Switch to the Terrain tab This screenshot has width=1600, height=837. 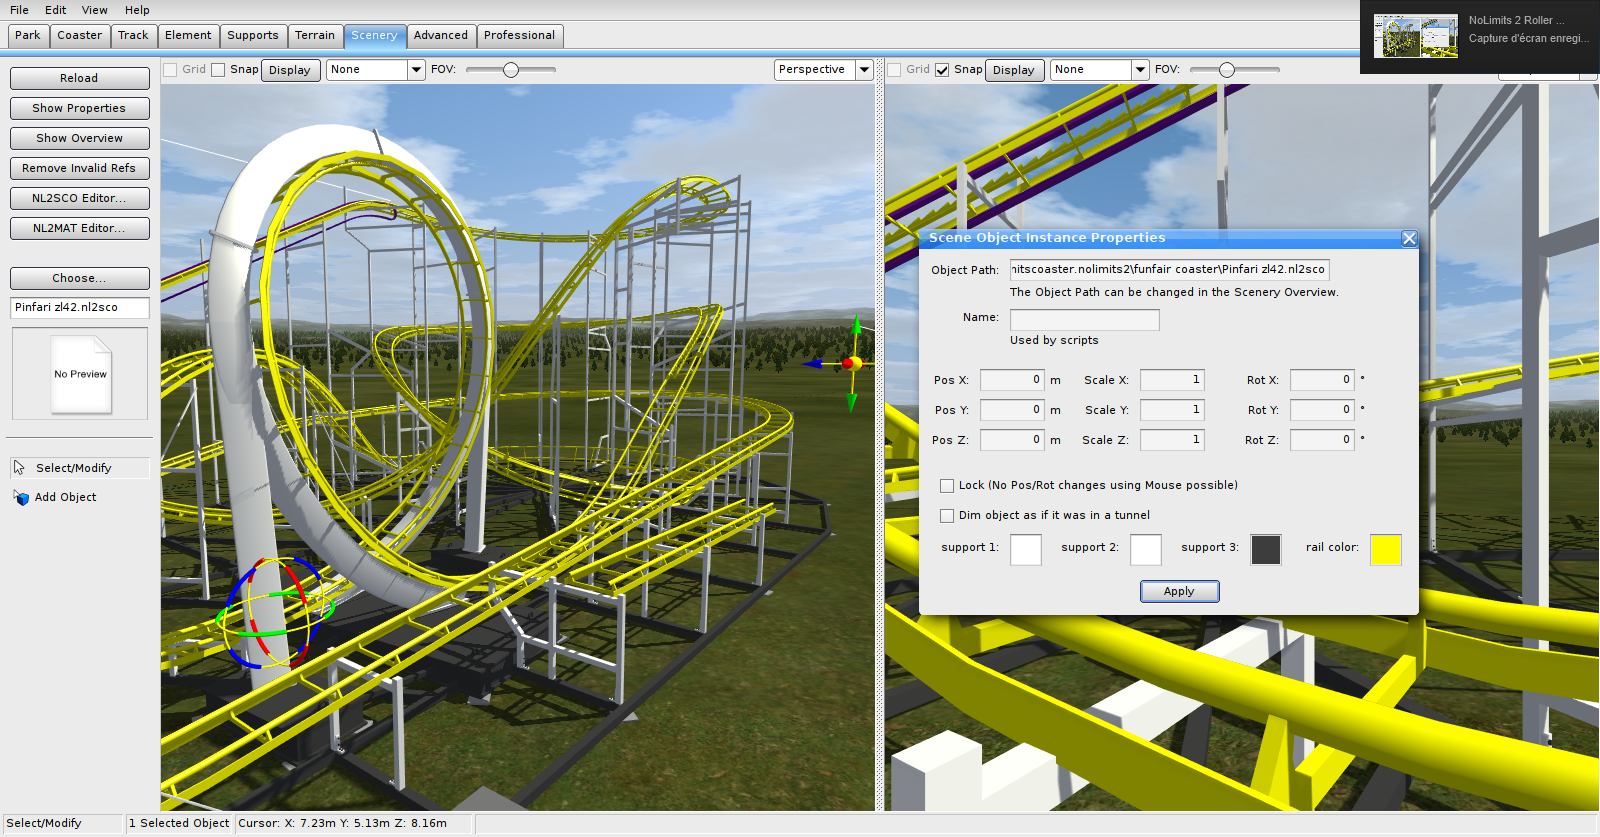(315, 36)
